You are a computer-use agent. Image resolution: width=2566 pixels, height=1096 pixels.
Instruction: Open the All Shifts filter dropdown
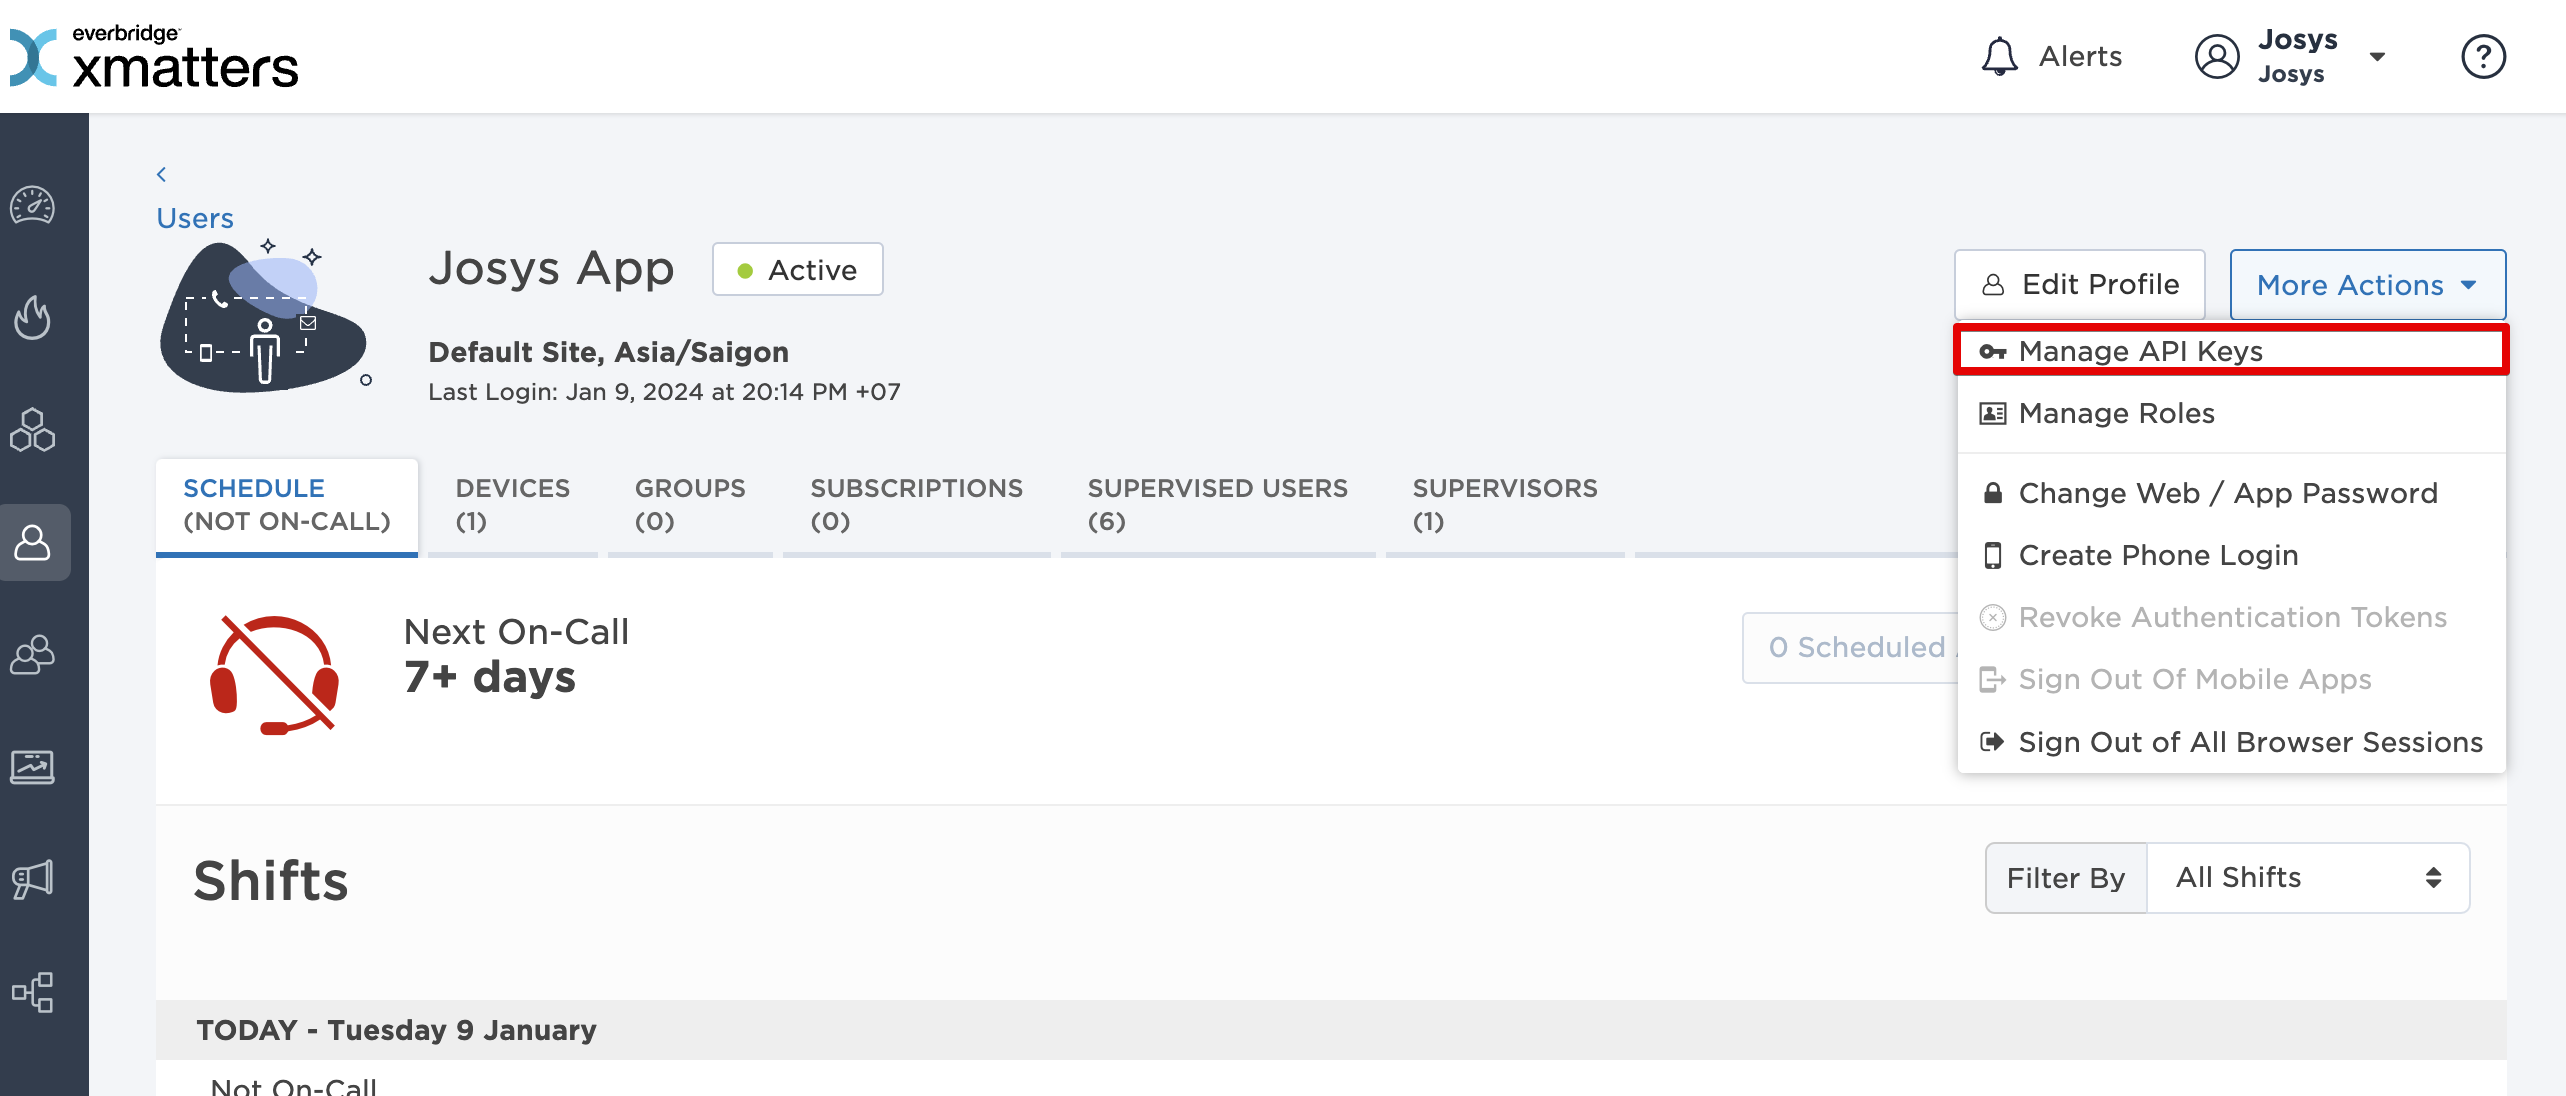[x=2307, y=878]
